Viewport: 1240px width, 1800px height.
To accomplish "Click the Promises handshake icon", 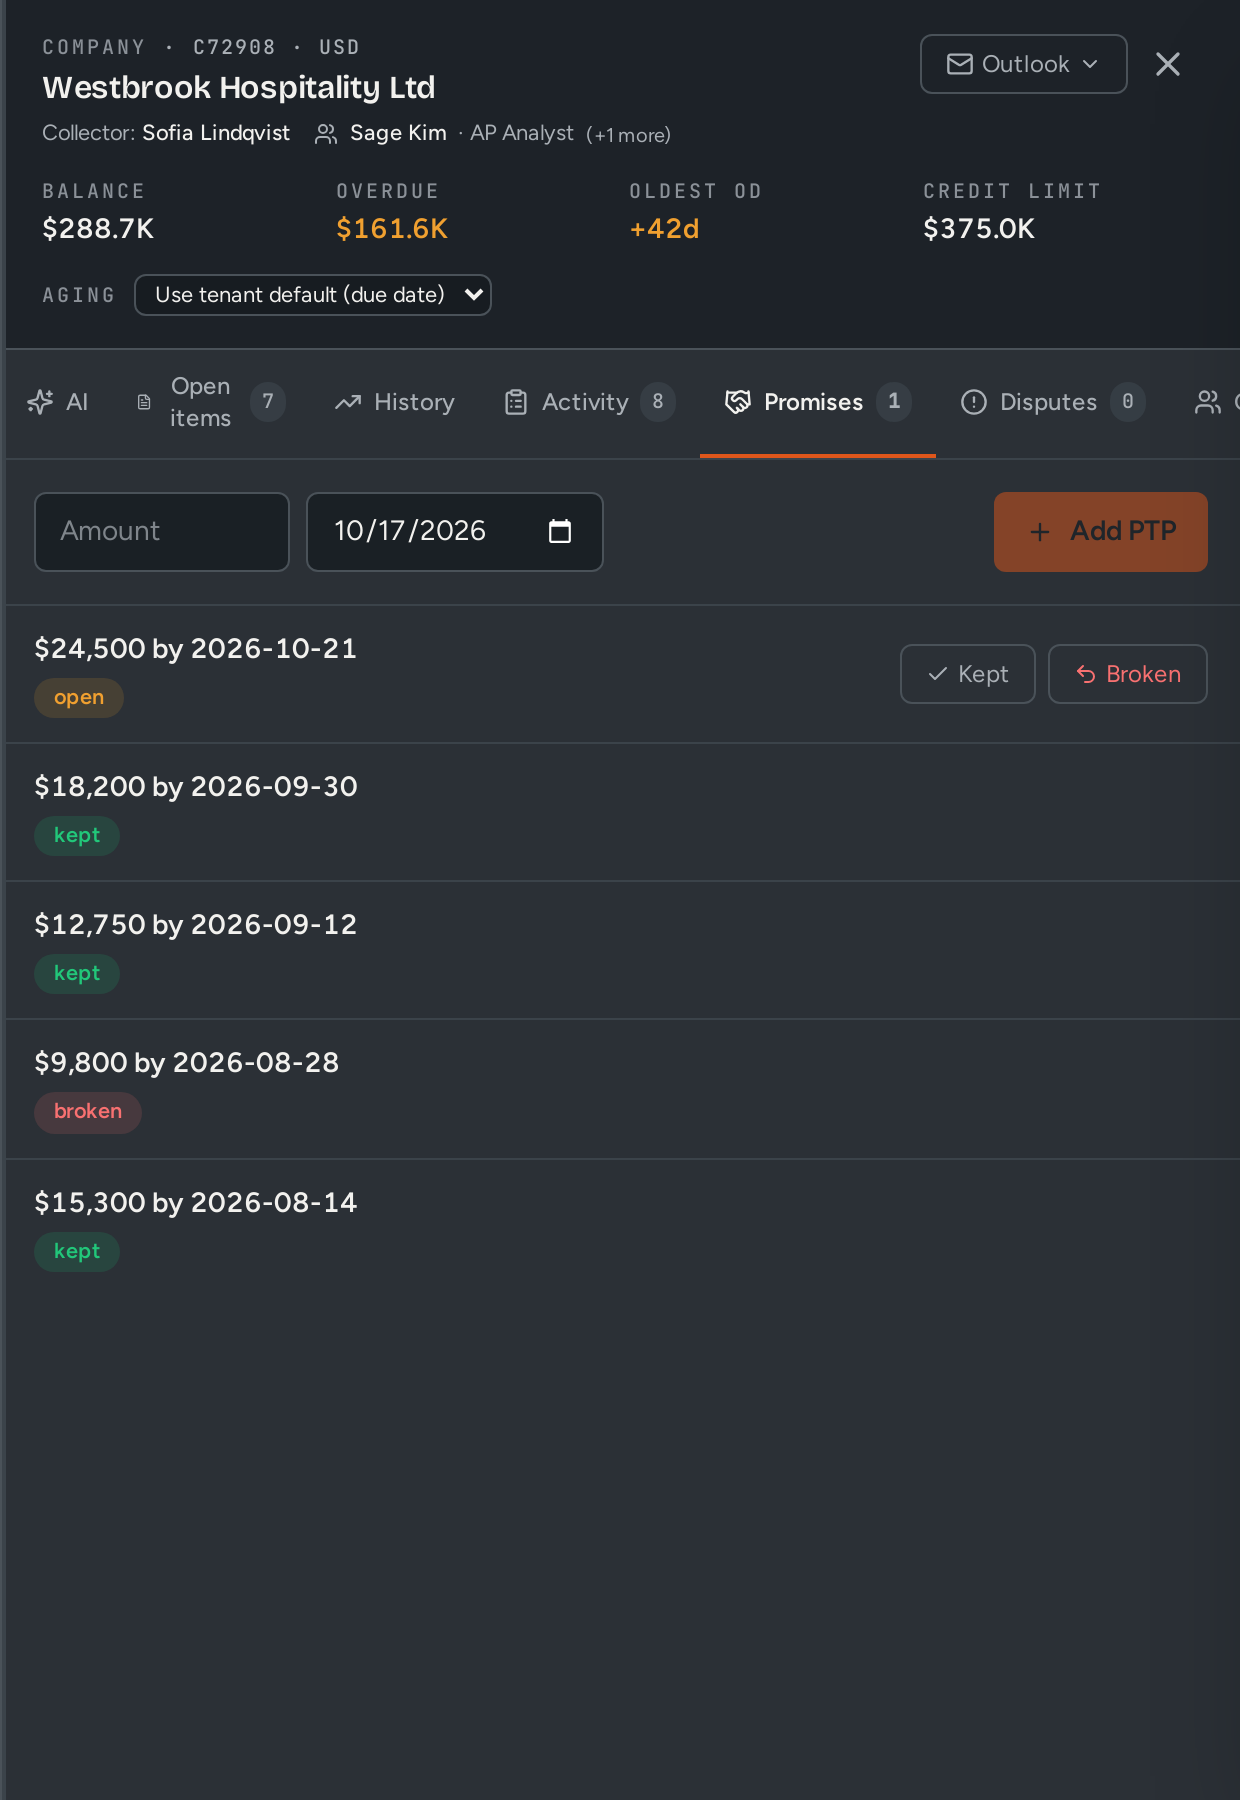I will pyautogui.click(x=738, y=402).
